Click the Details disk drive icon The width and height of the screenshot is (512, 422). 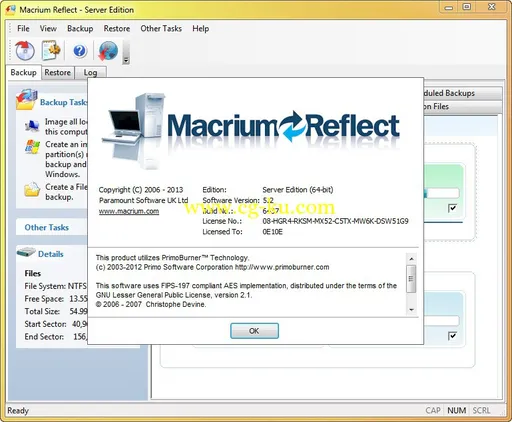pos(26,252)
